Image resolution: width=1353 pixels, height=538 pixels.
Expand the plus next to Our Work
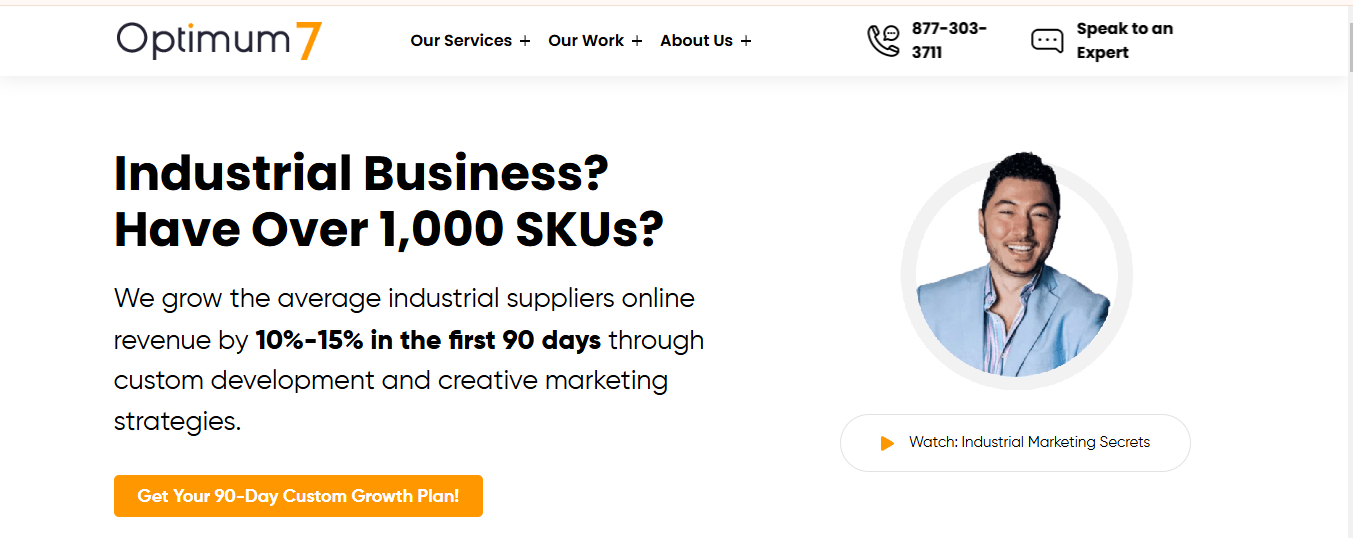click(x=637, y=41)
